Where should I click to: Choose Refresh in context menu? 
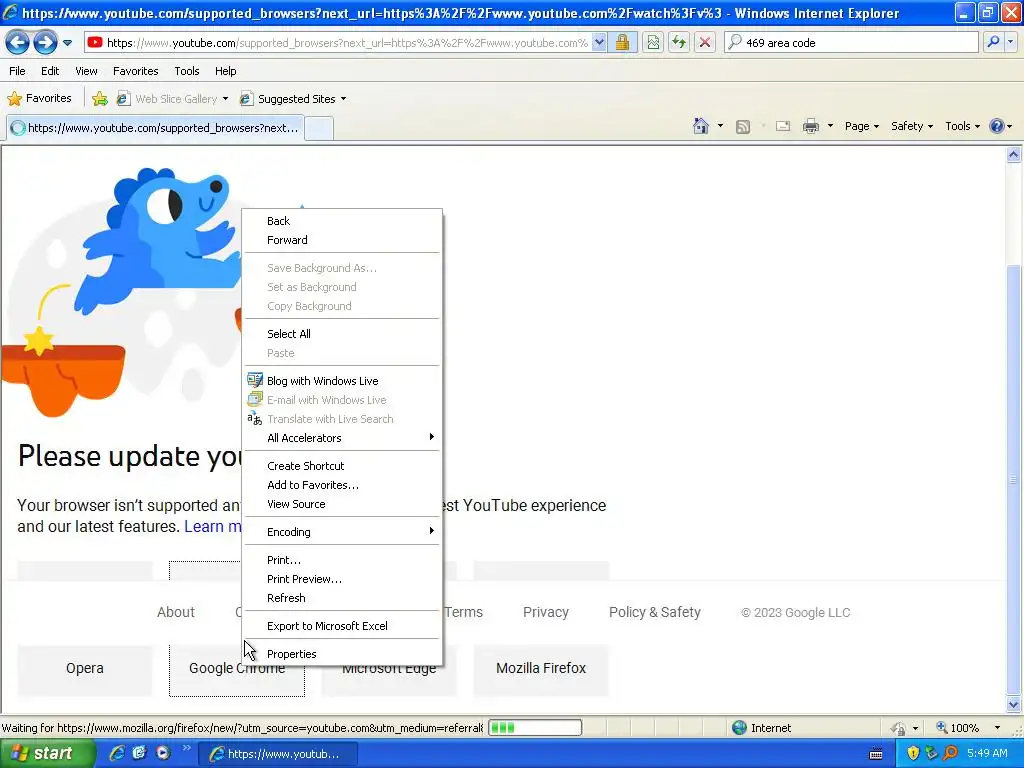342,598
